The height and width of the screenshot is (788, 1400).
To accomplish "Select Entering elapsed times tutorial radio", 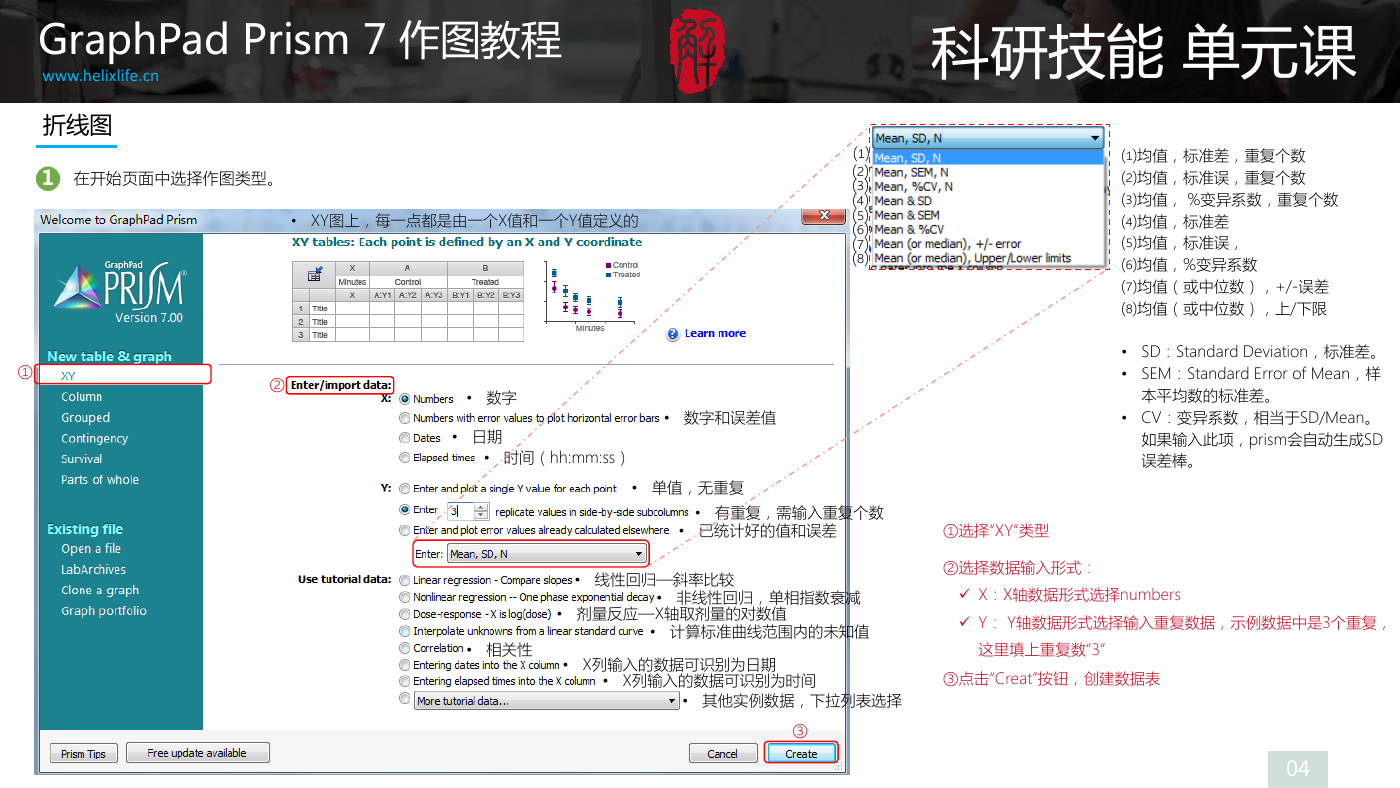I will coord(404,681).
